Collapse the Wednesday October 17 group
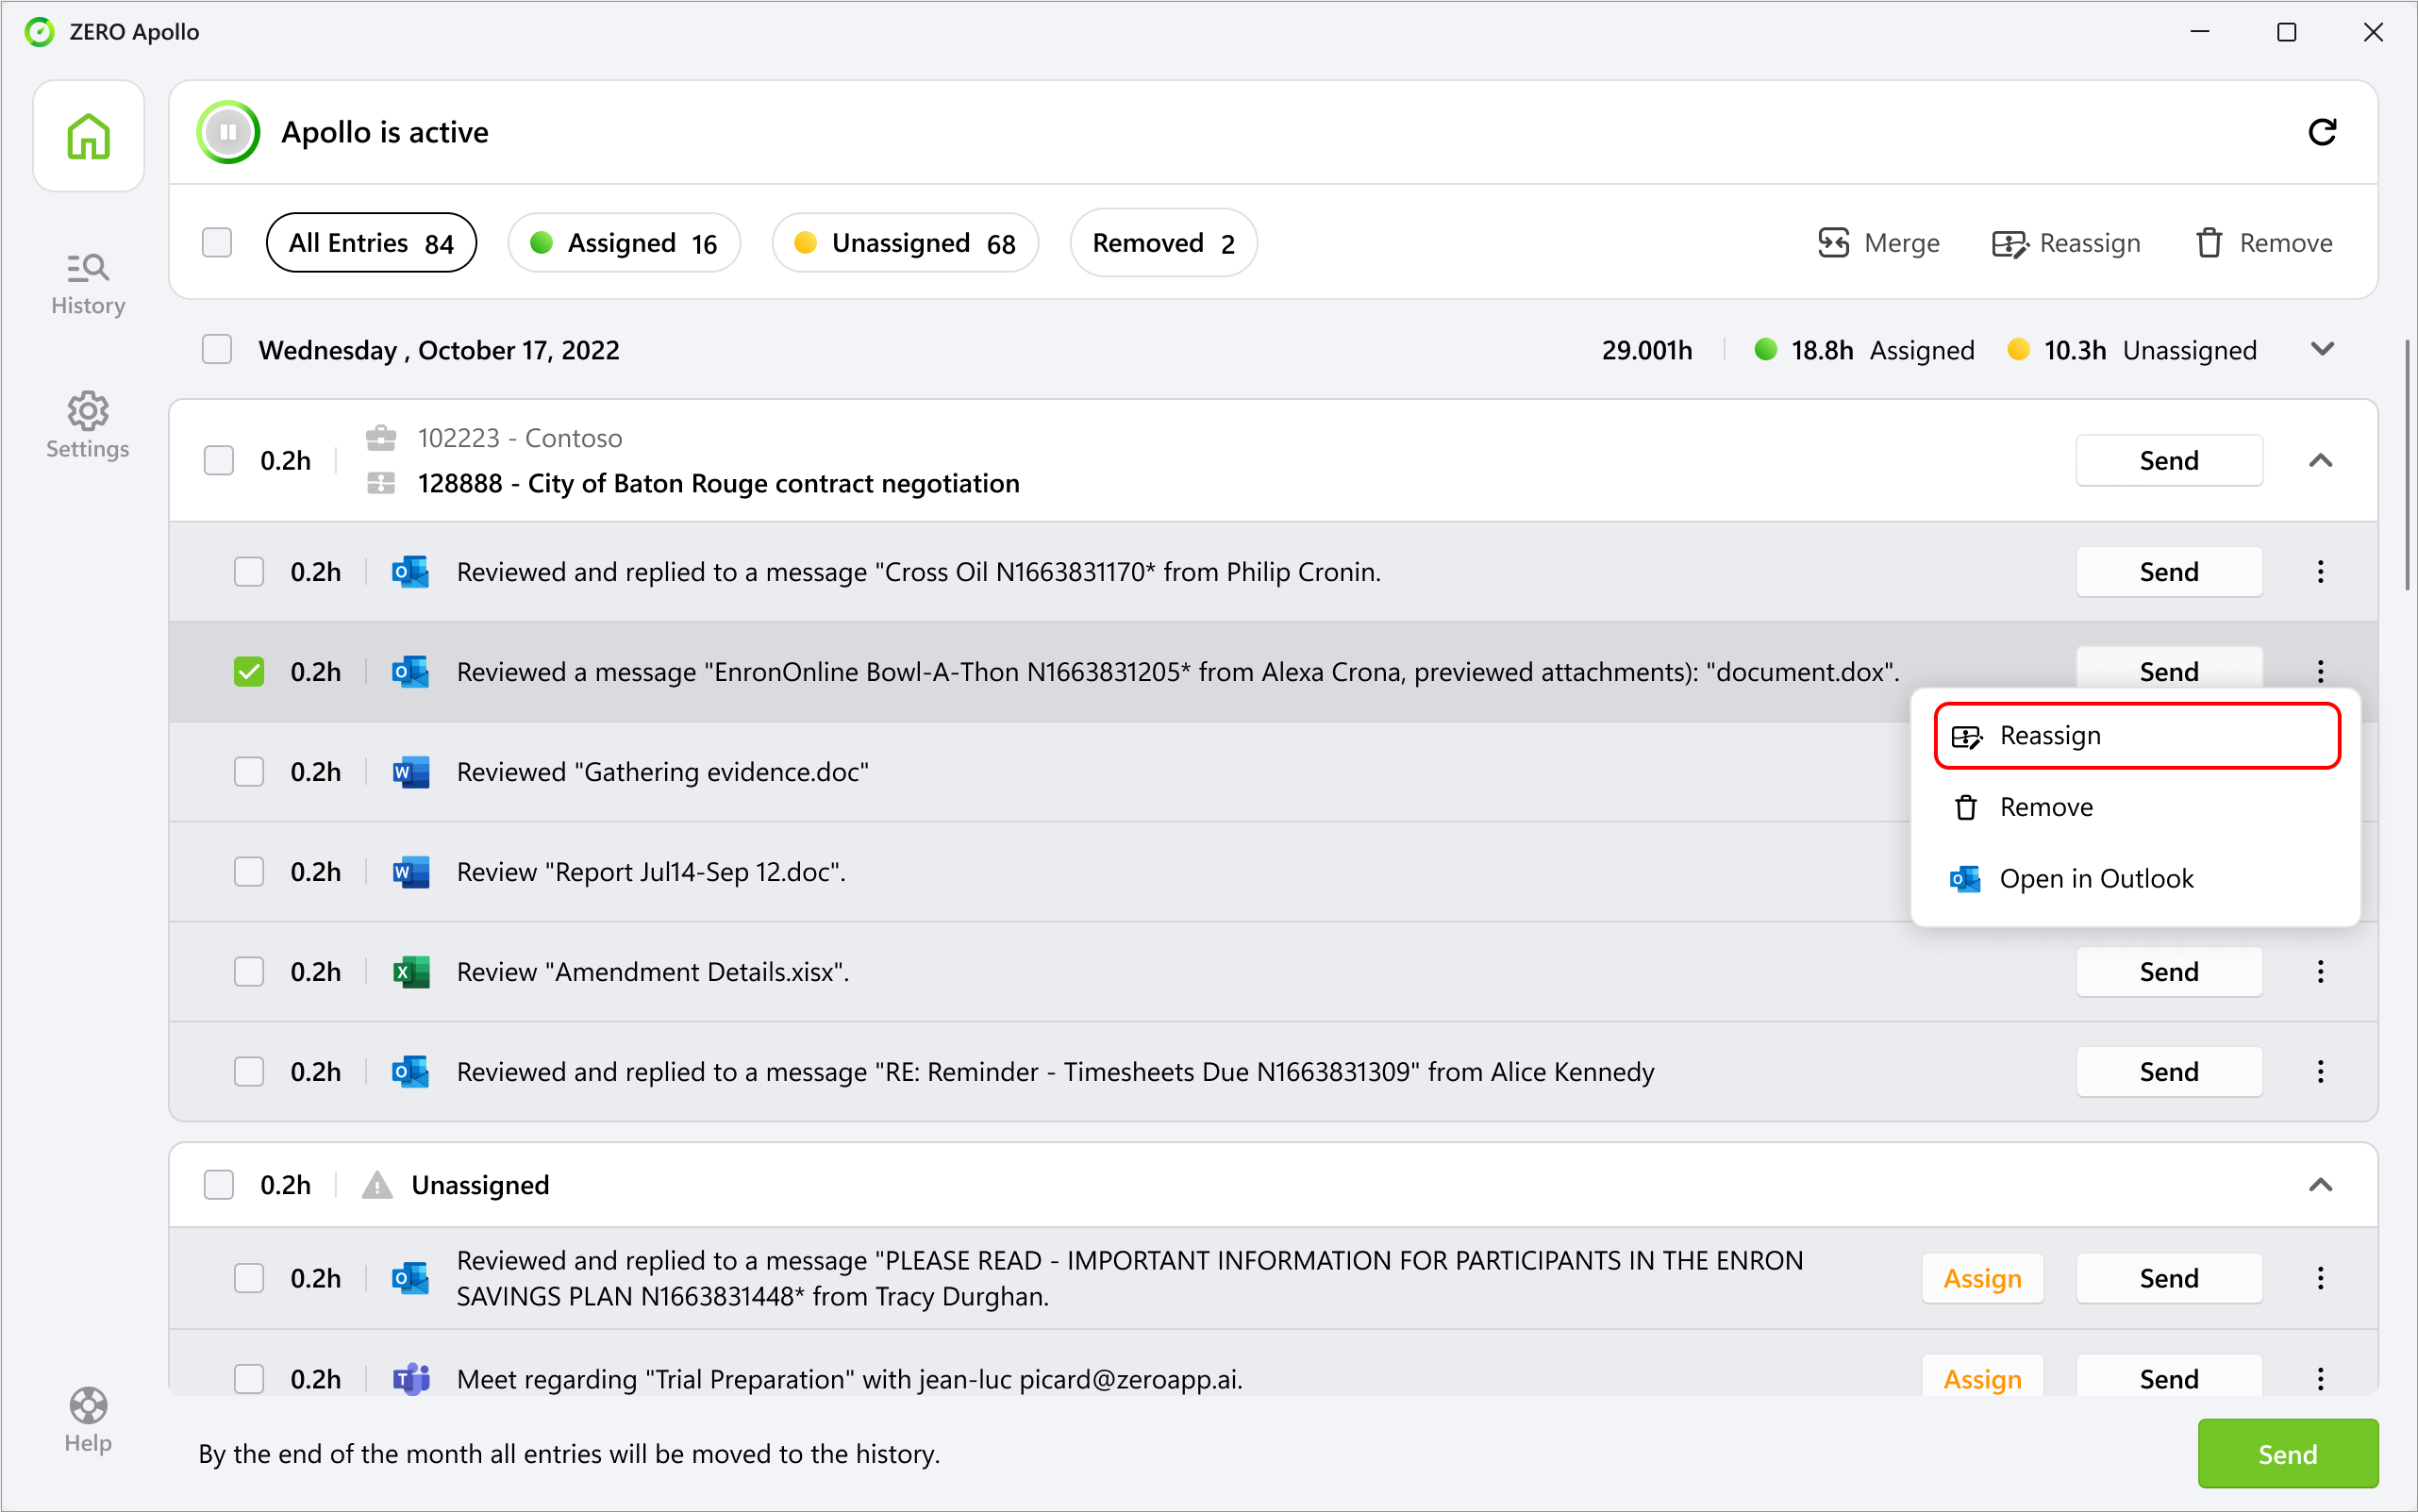The image size is (2418, 1512). tap(2322, 349)
